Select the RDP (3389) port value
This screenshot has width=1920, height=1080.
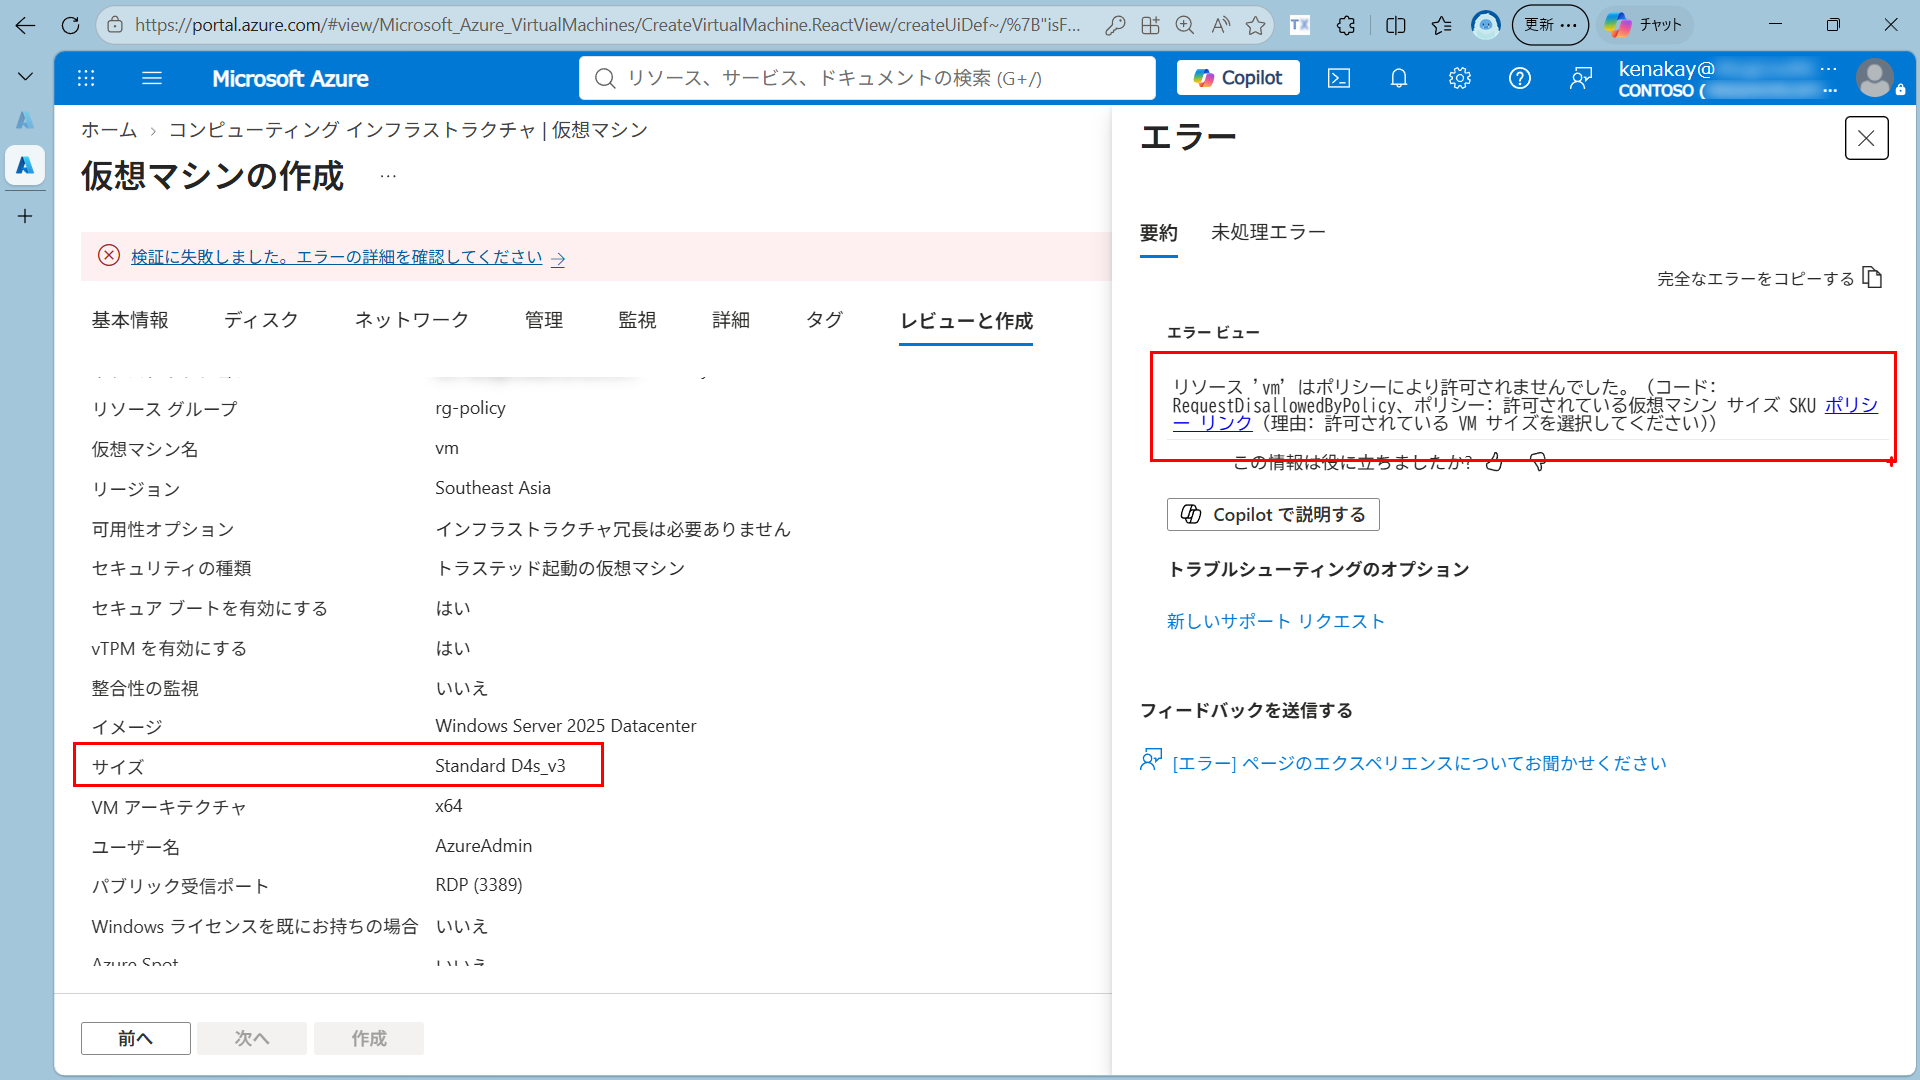coord(479,885)
